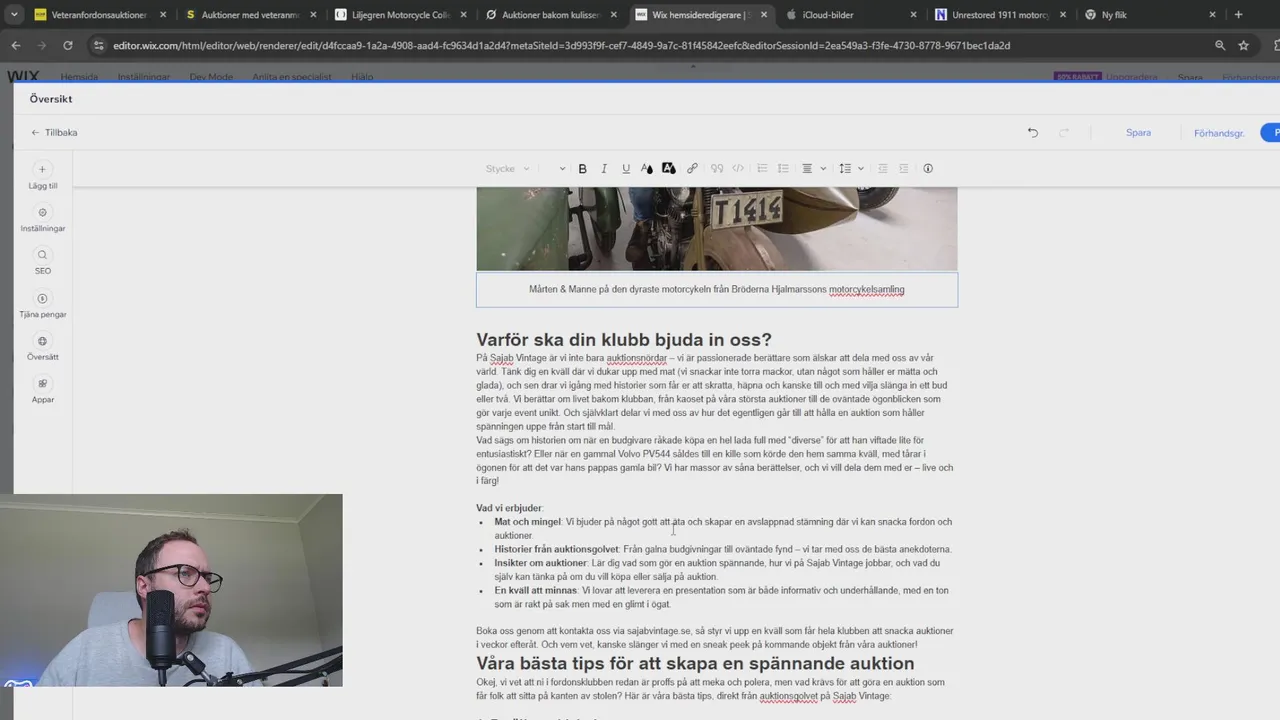Close the iCloud-bilder browser tab

[x=913, y=15]
